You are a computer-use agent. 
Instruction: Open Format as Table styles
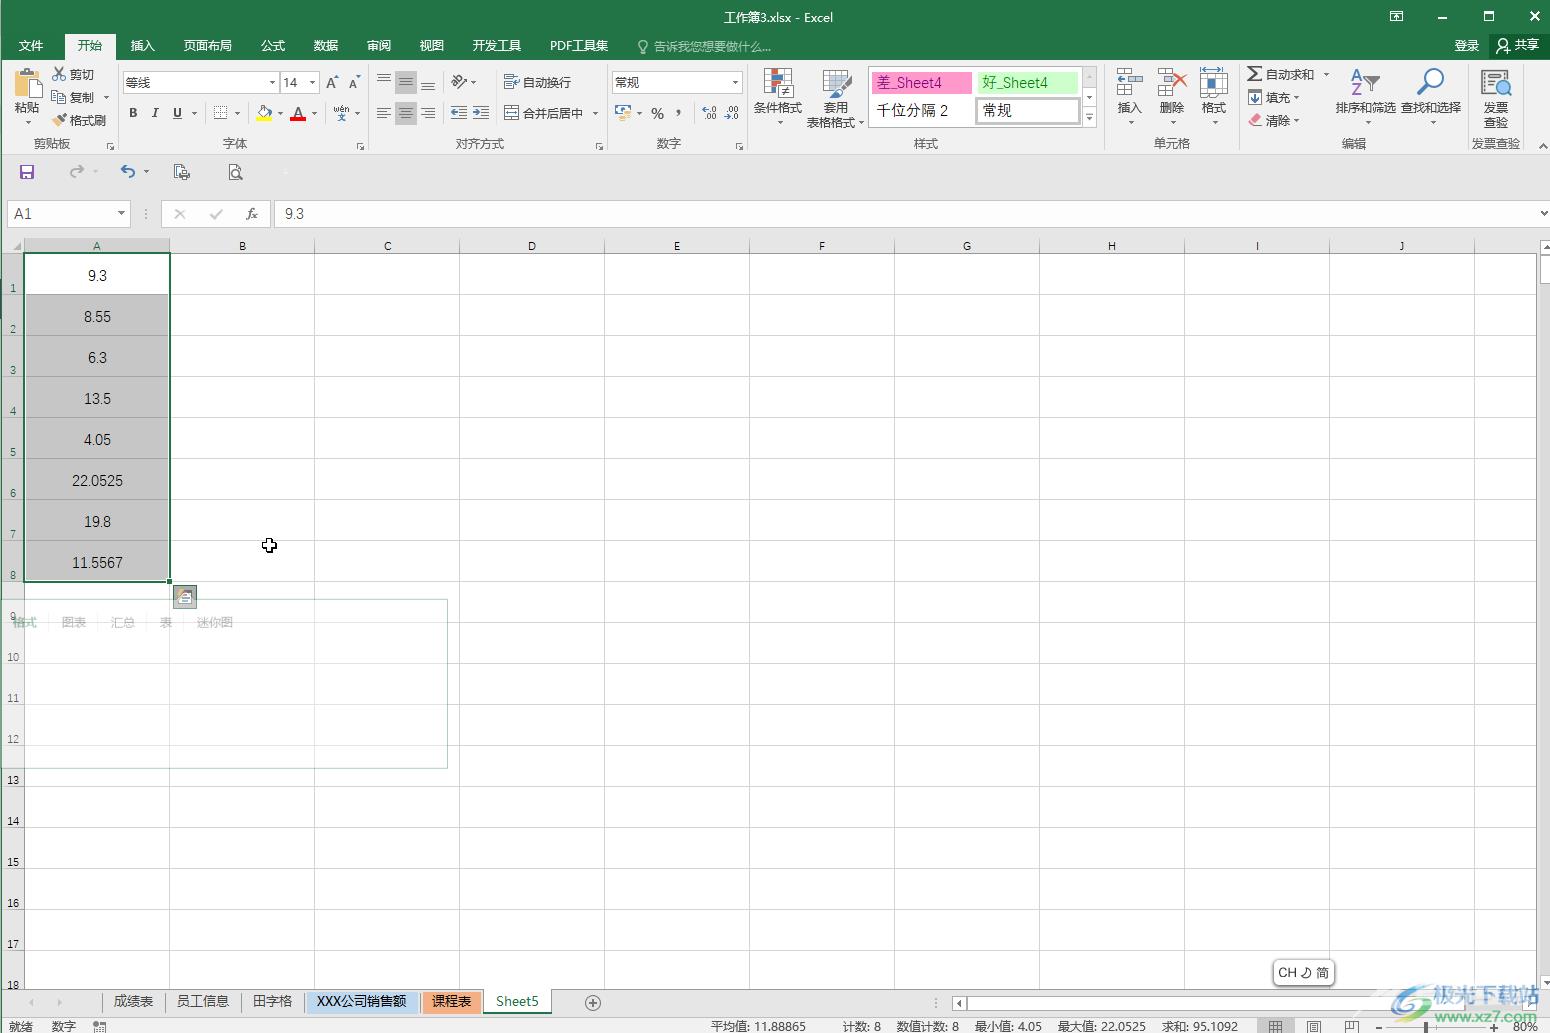[x=835, y=98]
